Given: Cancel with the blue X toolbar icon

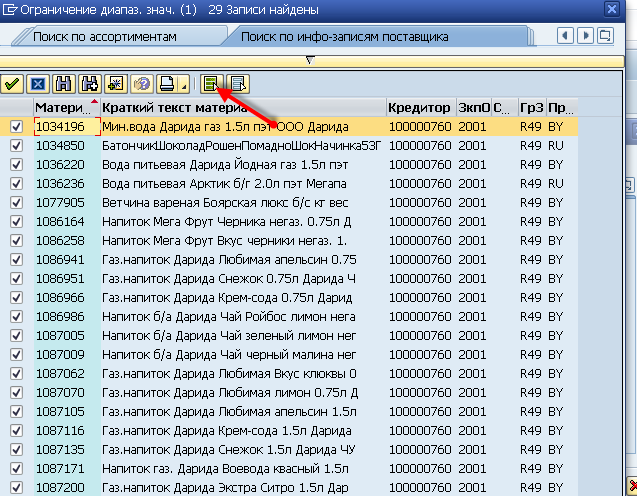Looking at the screenshot, I should (x=38, y=84).
